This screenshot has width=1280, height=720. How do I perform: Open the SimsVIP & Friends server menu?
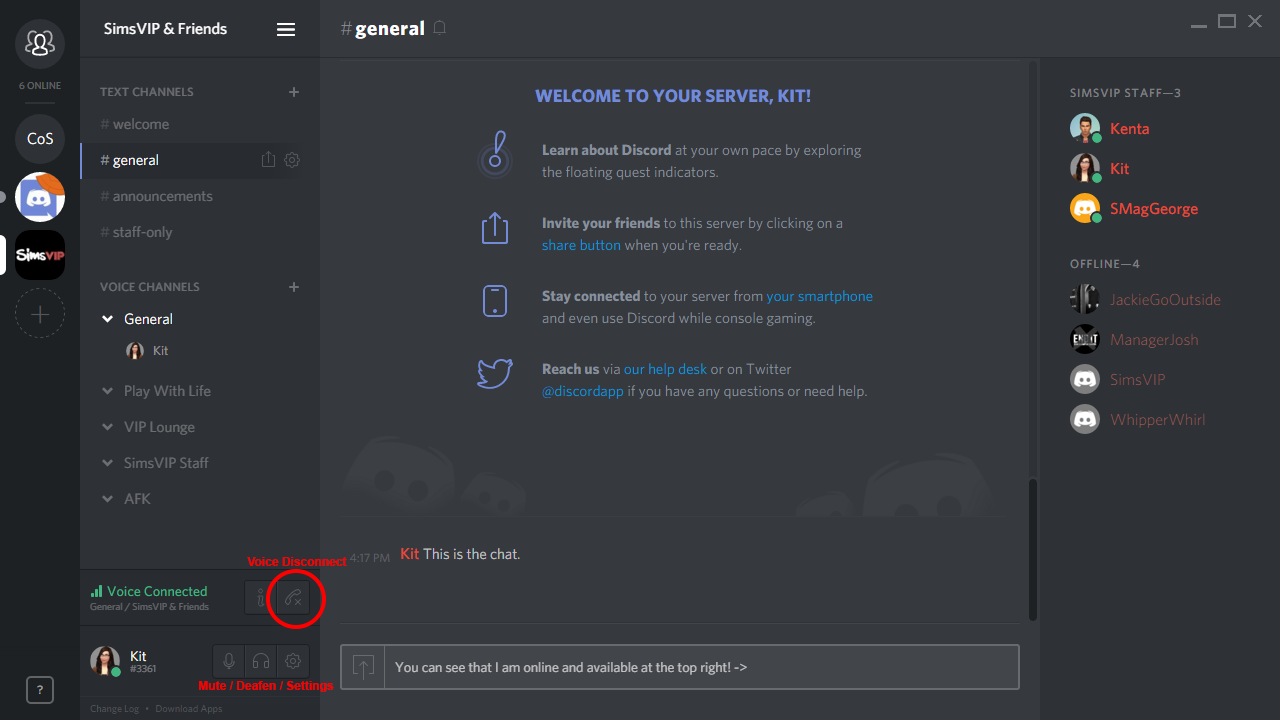286,29
